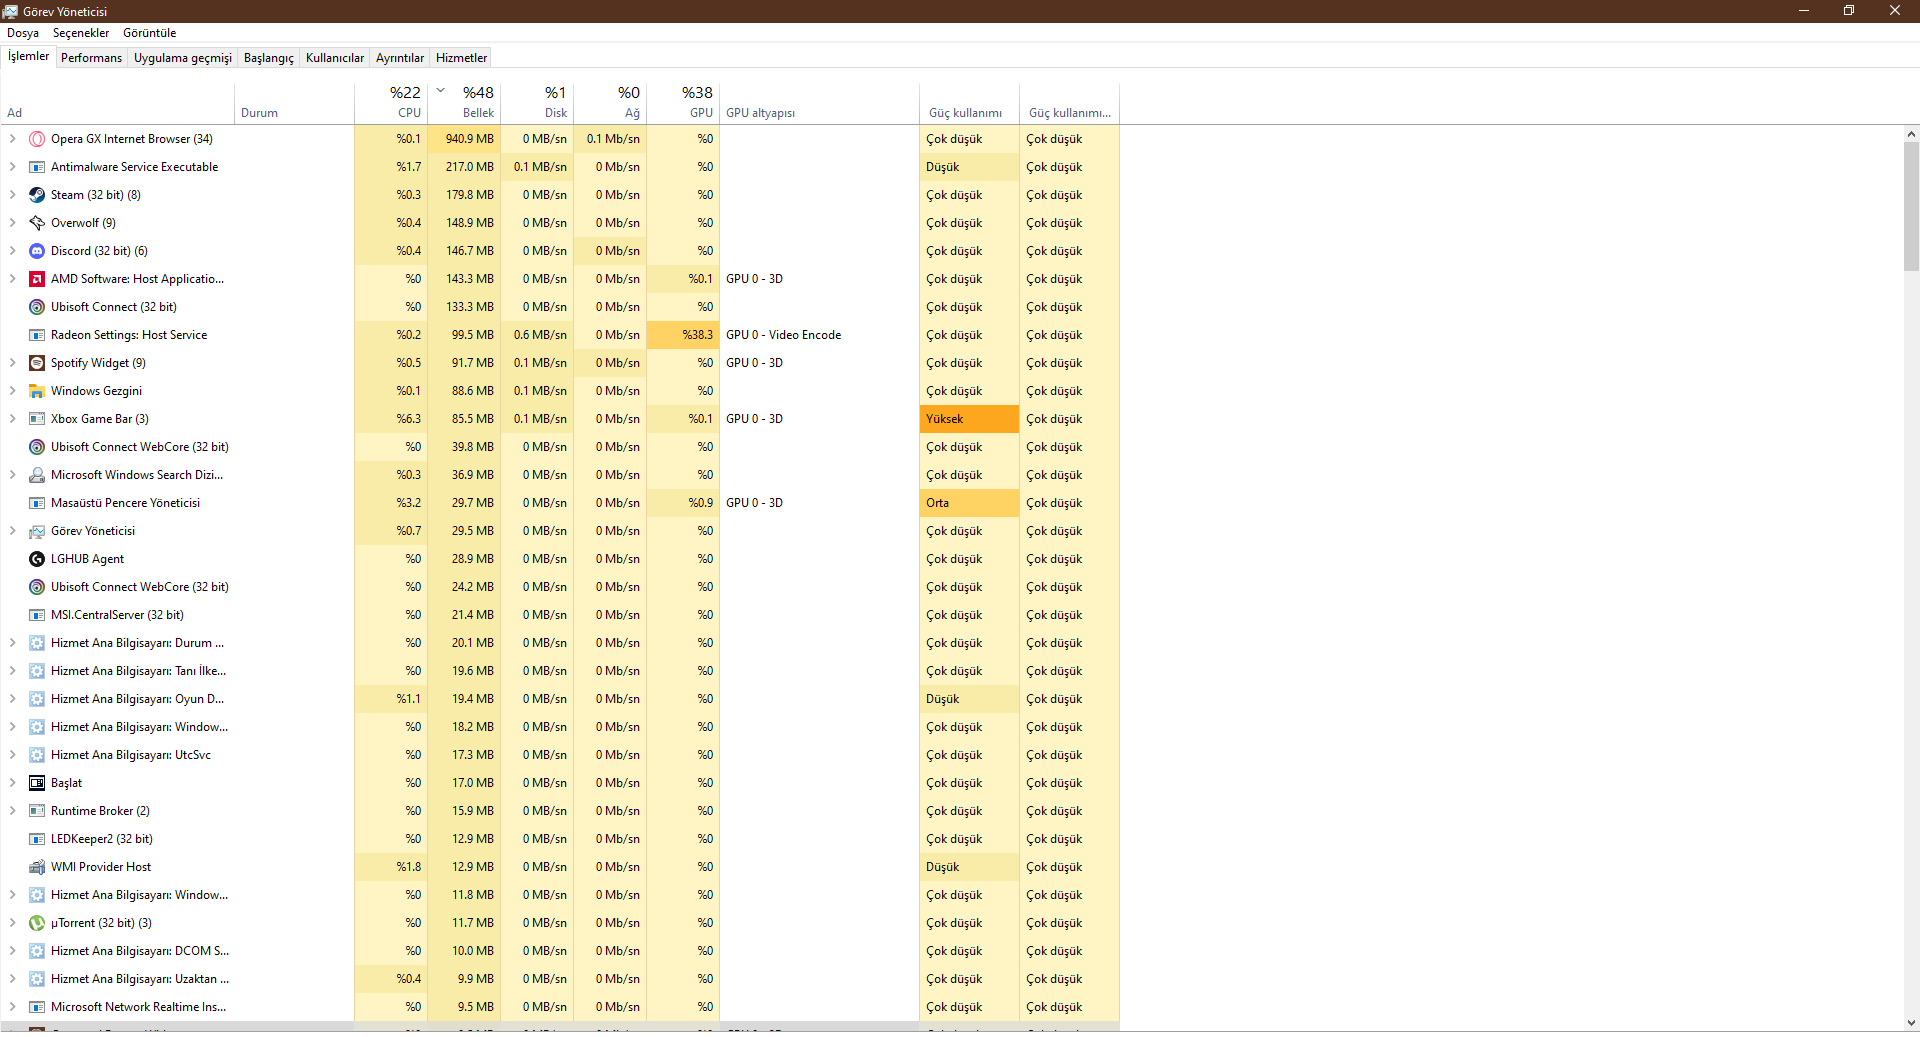Switch to the Performans tab
Viewport: 1920px width, 1037px height.
point(91,58)
